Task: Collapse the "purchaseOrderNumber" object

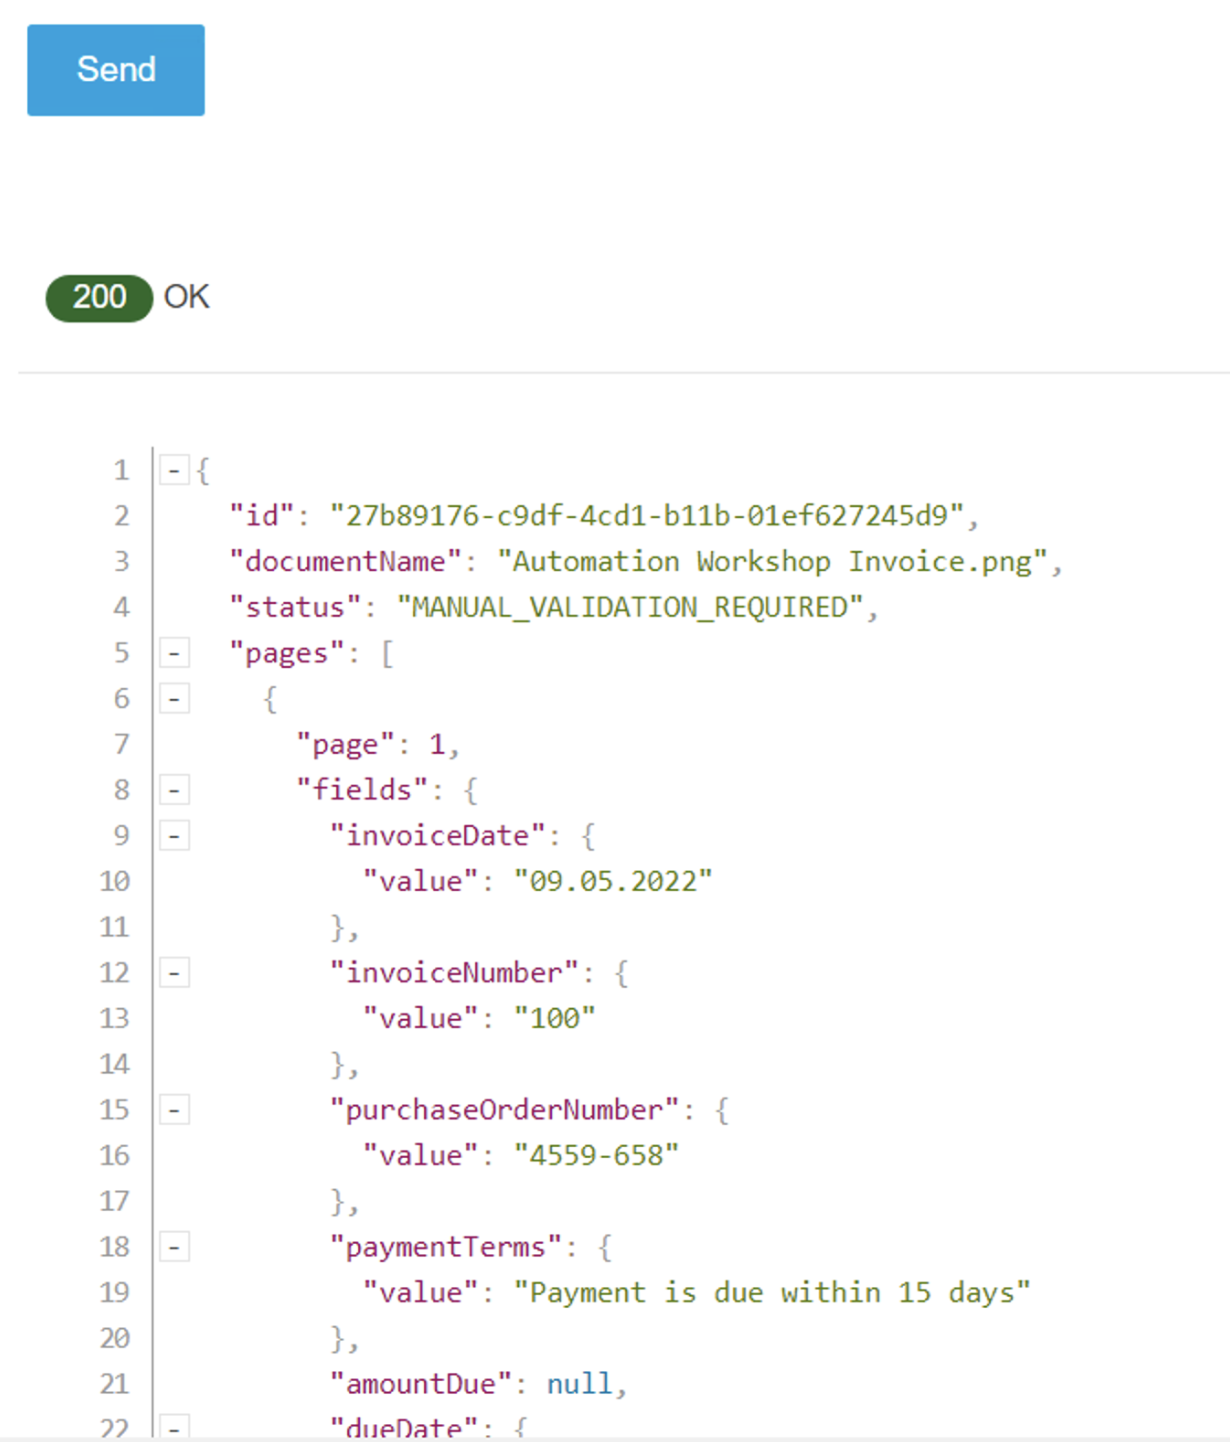Action: (174, 1109)
